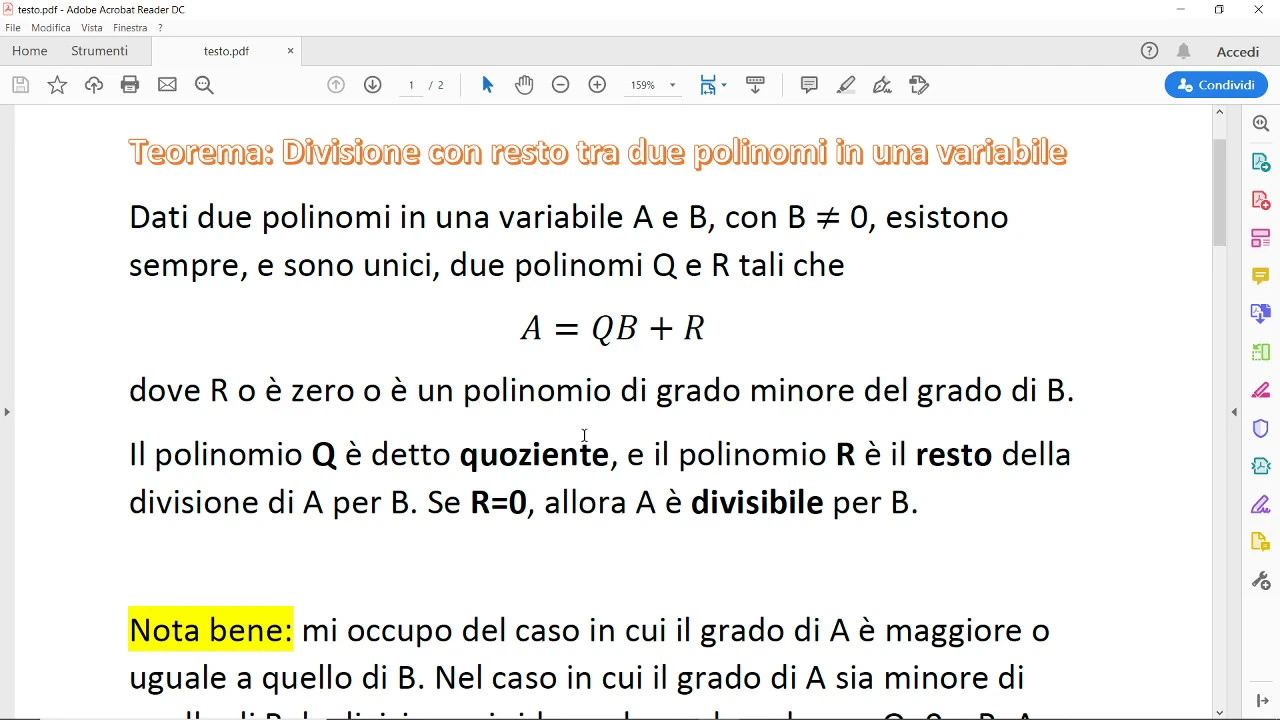
Task: Open More Tools wrench icon in sidebar
Action: coord(1261,581)
